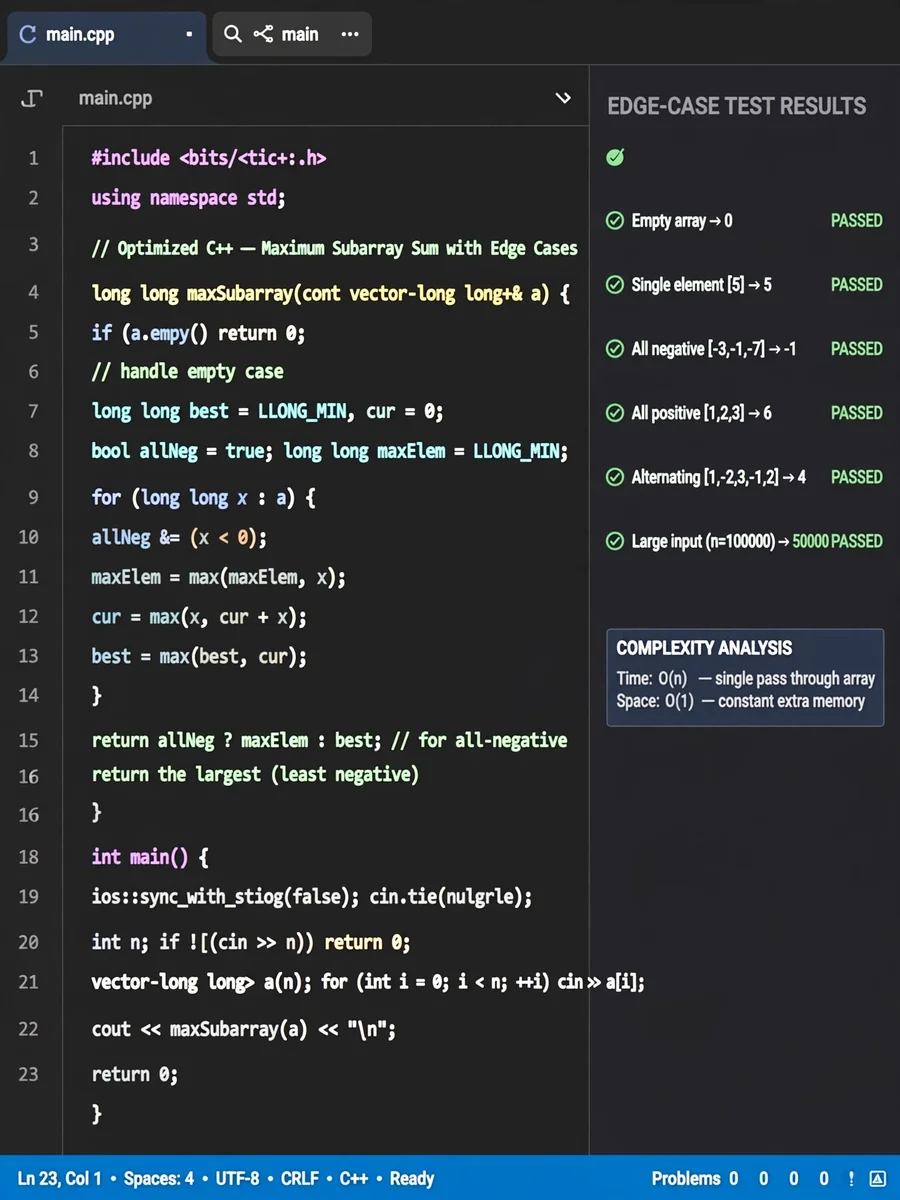This screenshot has width=900, height=1200.
Task: Click PASSED status of Alternating test
Action: 857,477
